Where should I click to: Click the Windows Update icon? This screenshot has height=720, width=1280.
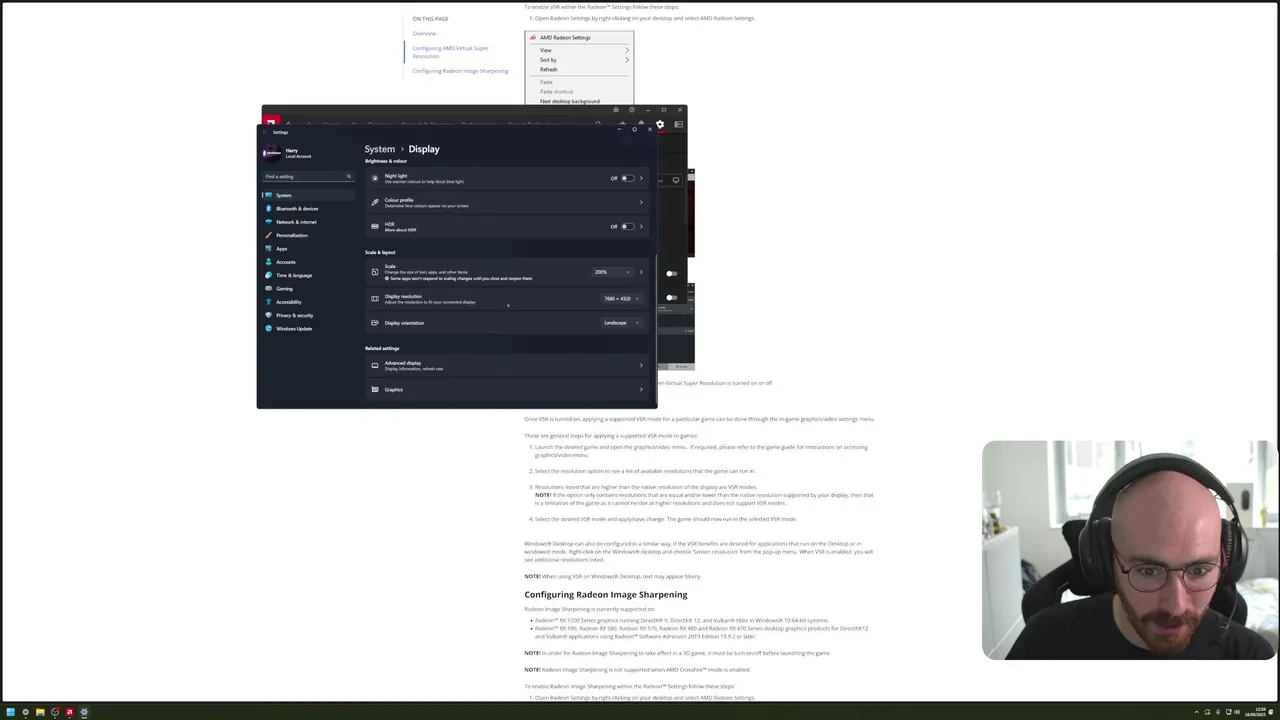point(269,328)
